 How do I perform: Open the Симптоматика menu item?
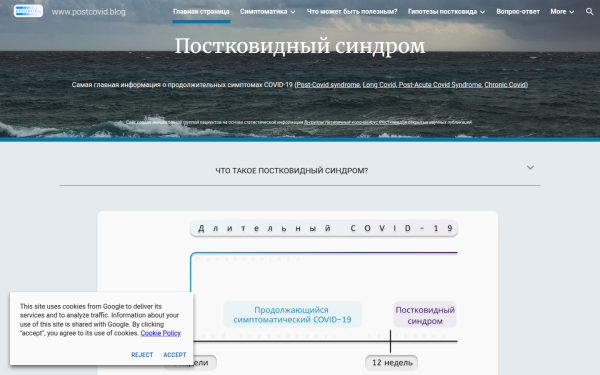264,11
